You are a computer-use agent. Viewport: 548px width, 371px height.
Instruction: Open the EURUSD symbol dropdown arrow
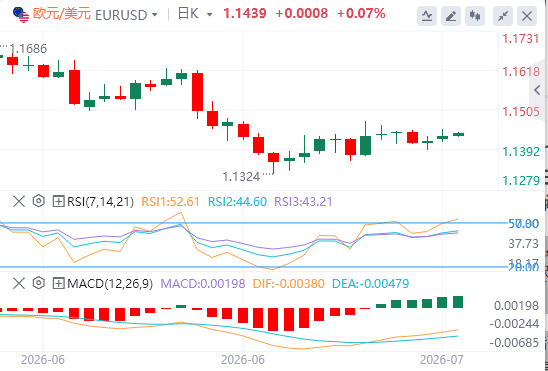coord(154,15)
